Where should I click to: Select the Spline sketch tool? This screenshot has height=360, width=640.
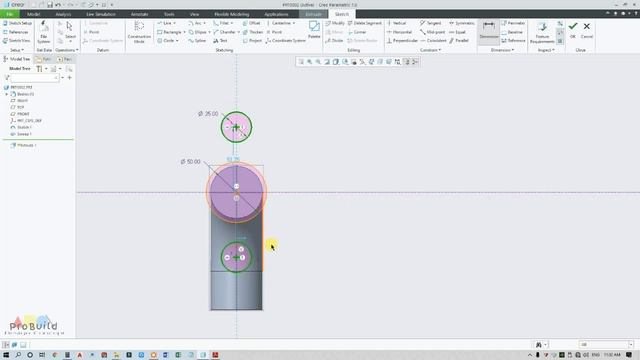coord(197,40)
